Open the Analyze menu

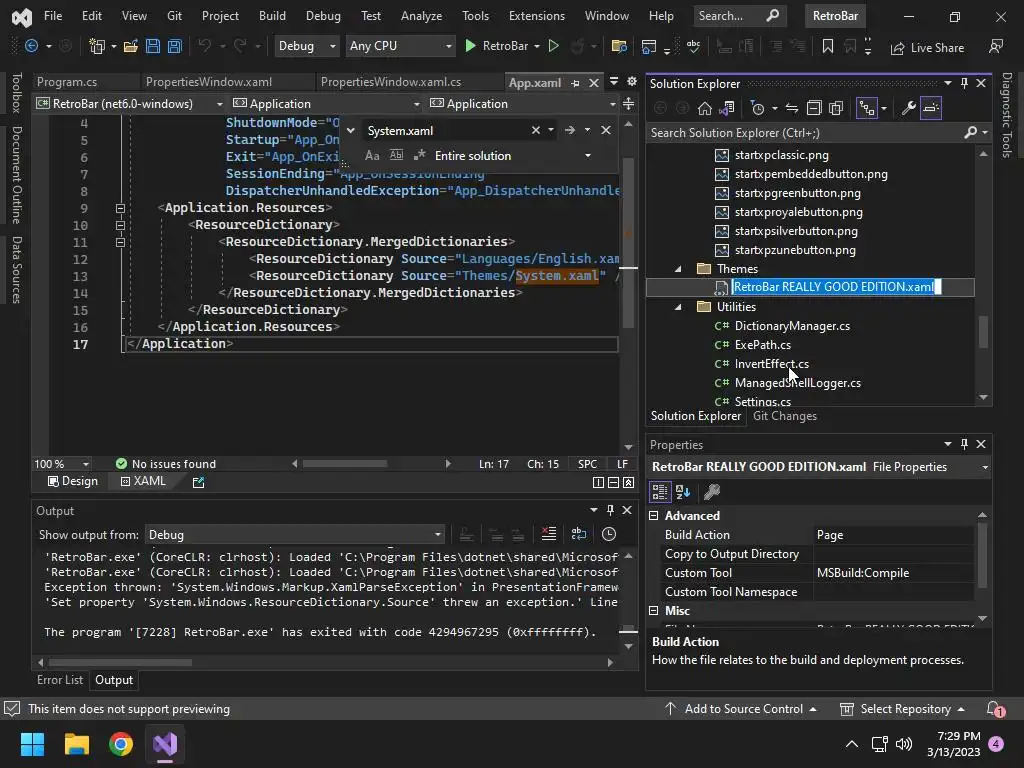click(x=421, y=16)
